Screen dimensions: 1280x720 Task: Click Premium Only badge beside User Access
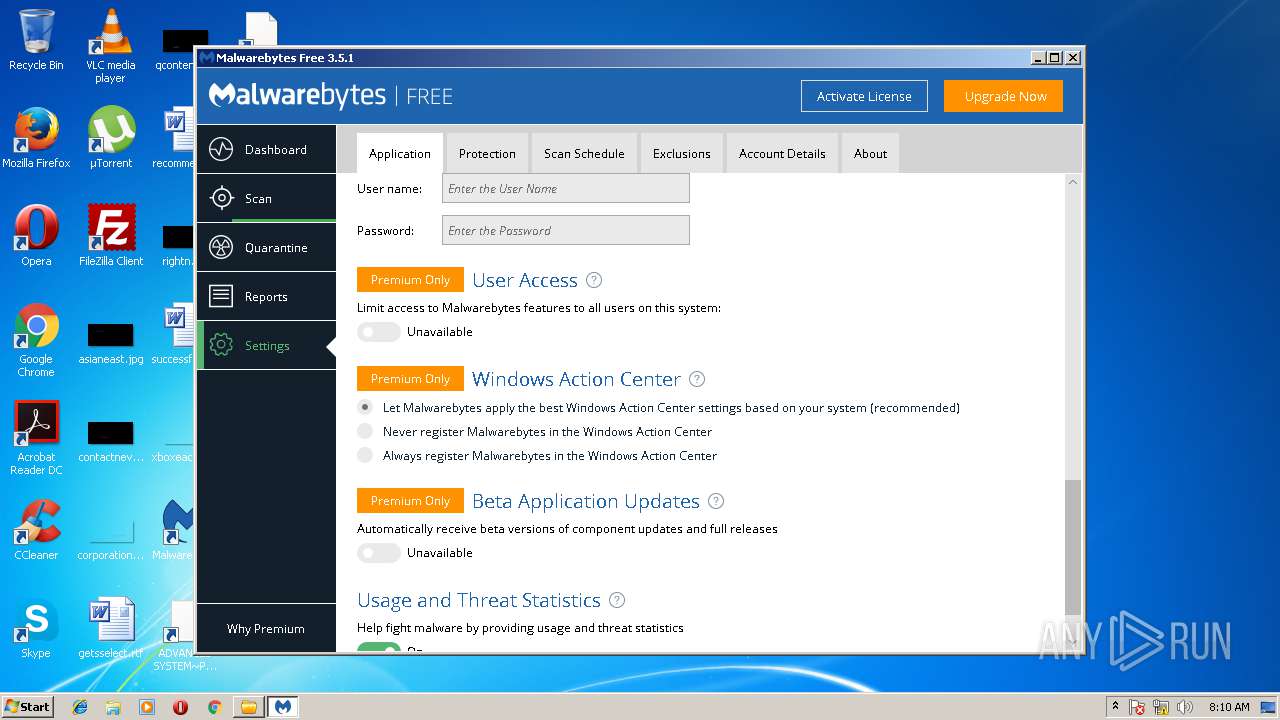(x=410, y=280)
